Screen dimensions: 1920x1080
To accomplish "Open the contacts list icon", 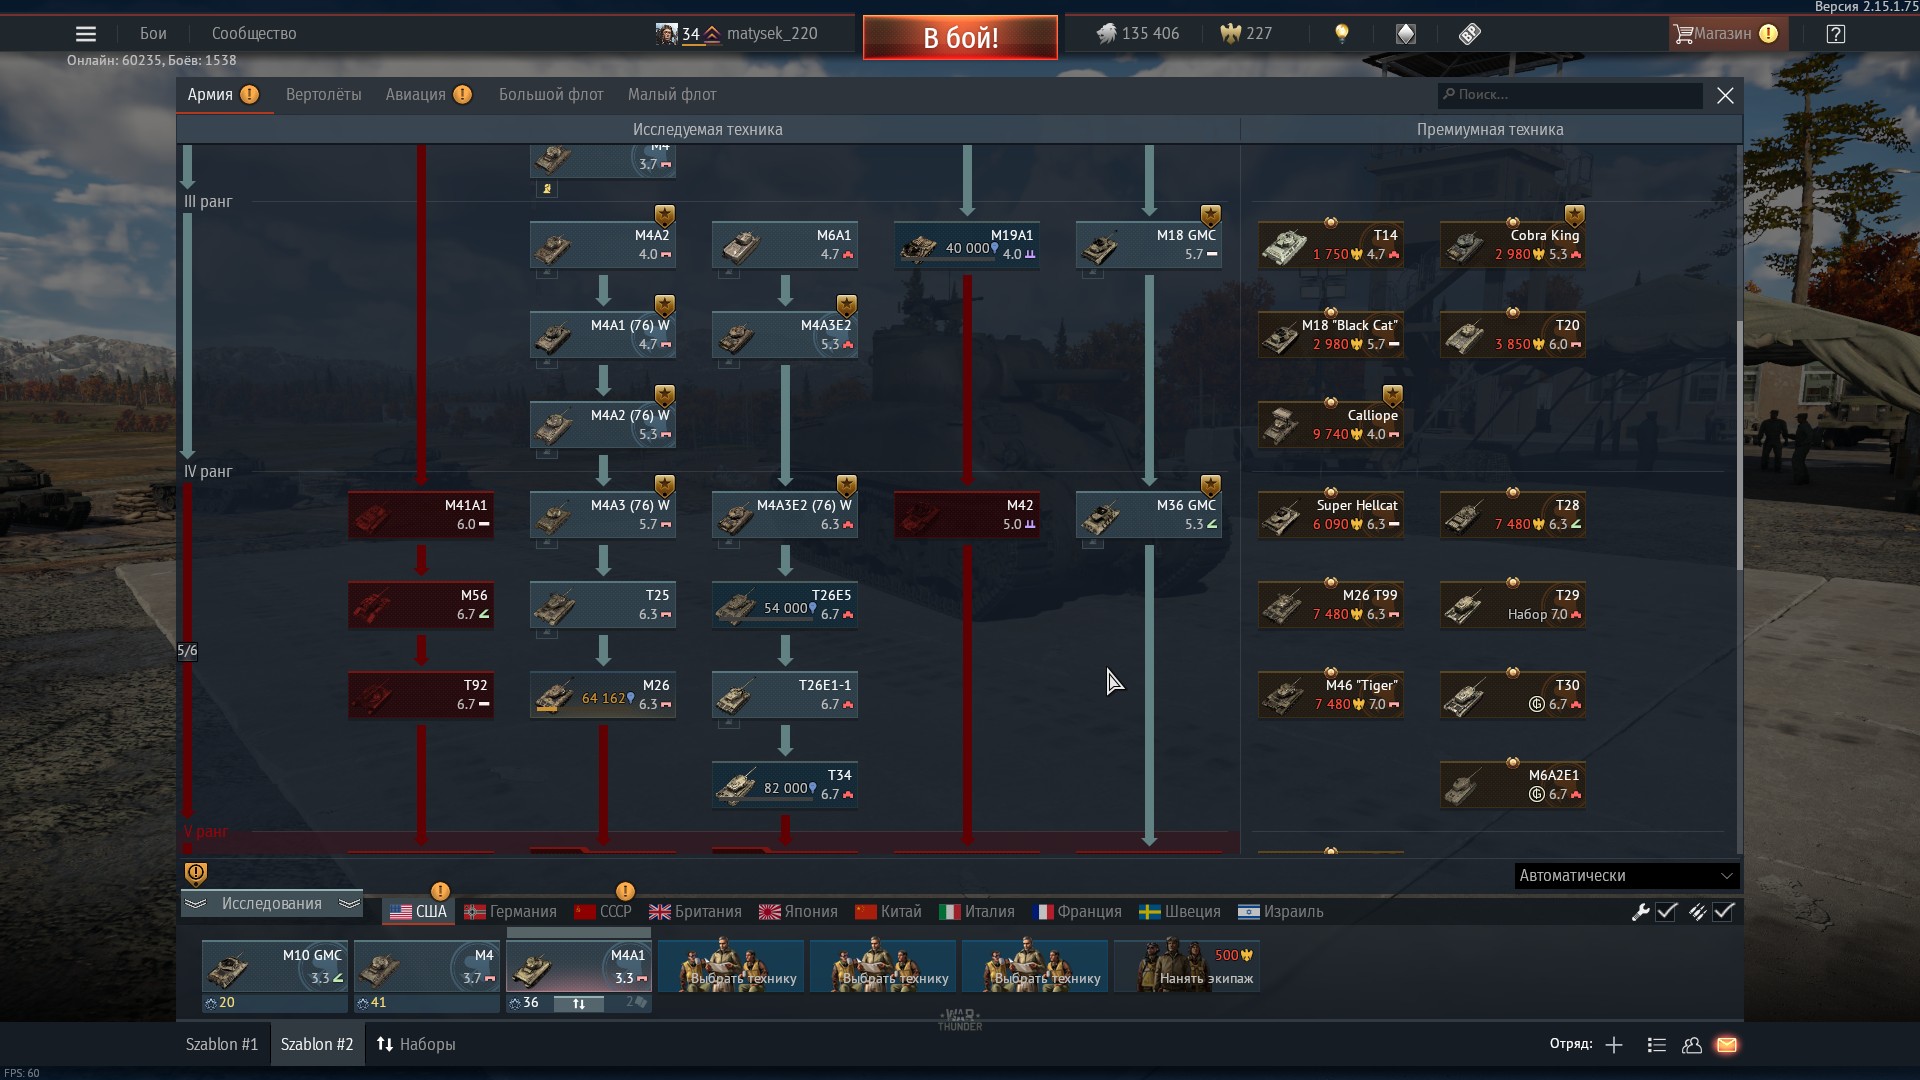I will (1656, 1045).
